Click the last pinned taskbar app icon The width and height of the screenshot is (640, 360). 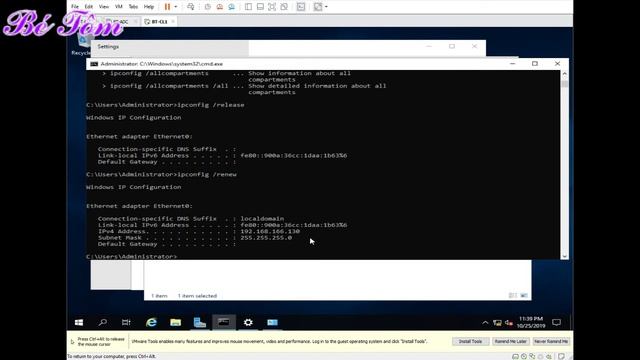272,322
